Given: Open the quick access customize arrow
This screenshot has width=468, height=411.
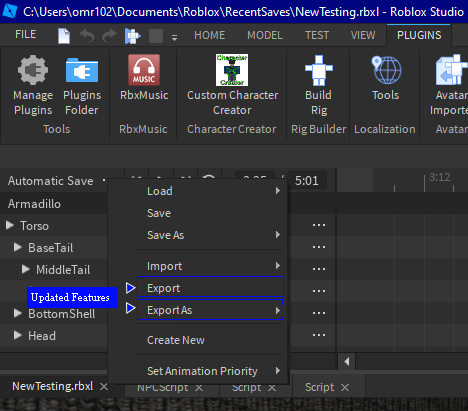Looking at the screenshot, I should point(174,37).
